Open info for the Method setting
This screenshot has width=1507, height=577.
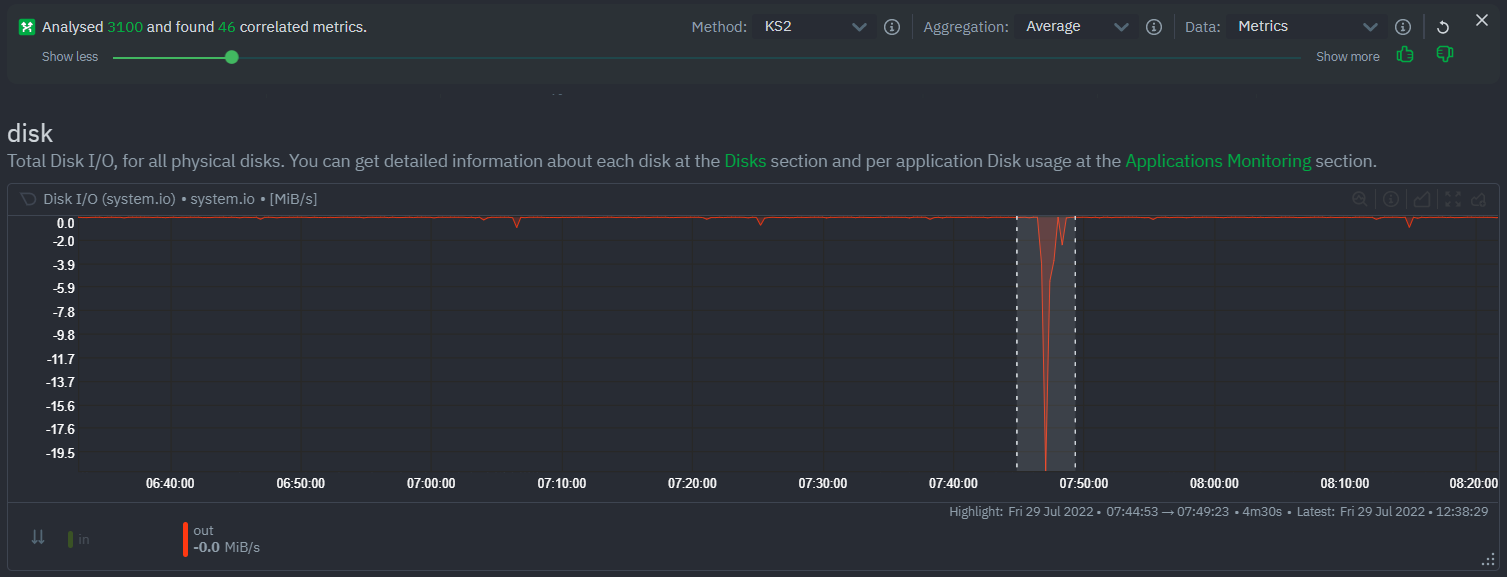(892, 27)
